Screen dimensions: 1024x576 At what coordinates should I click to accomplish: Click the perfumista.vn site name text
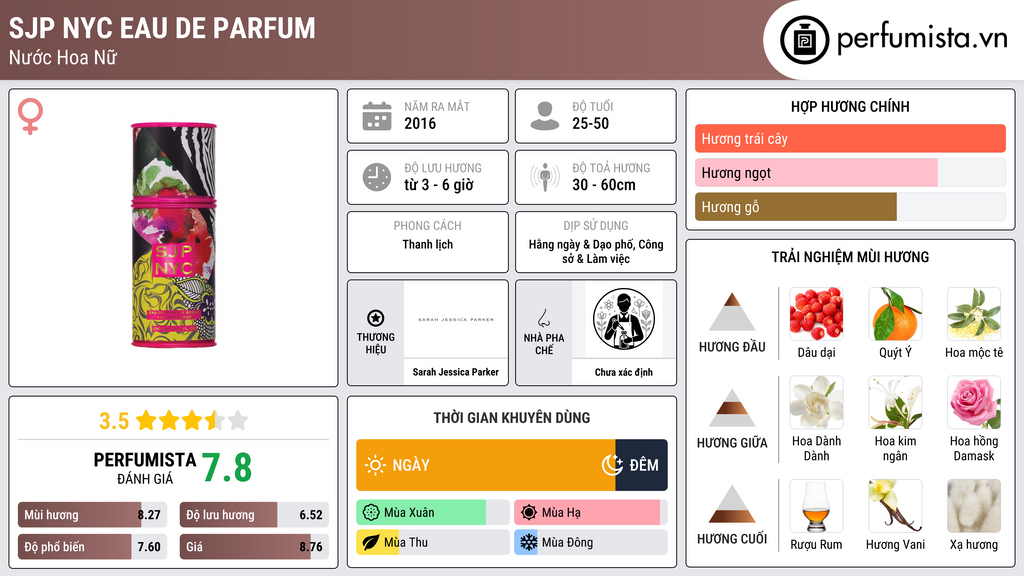pos(922,39)
